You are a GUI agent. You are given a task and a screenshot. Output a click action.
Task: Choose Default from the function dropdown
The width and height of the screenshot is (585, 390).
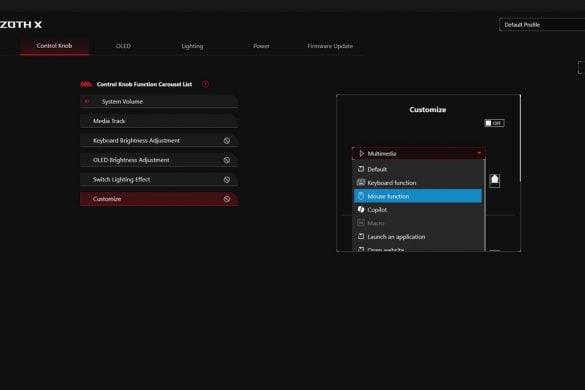coord(418,169)
